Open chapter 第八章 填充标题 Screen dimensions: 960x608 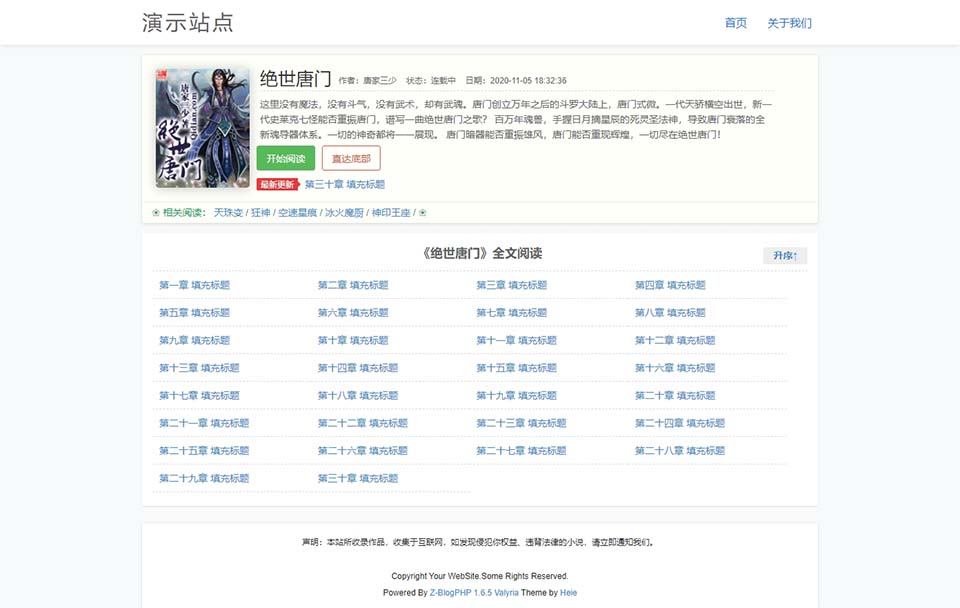pyautogui.click(x=670, y=313)
